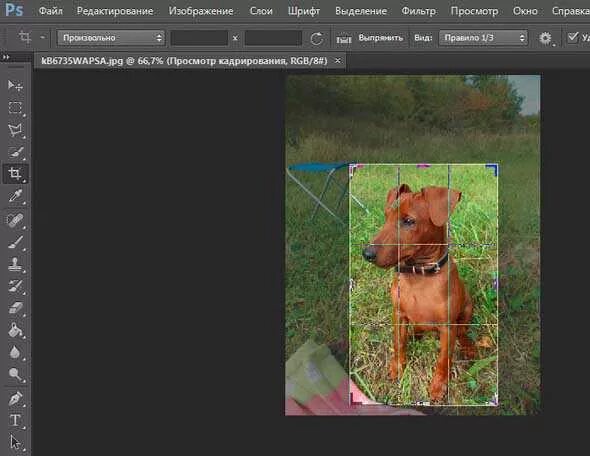Screen dimensions: 590x456
Task: Click the Photoshop Ps logo
Action: [x=14, y=10]
